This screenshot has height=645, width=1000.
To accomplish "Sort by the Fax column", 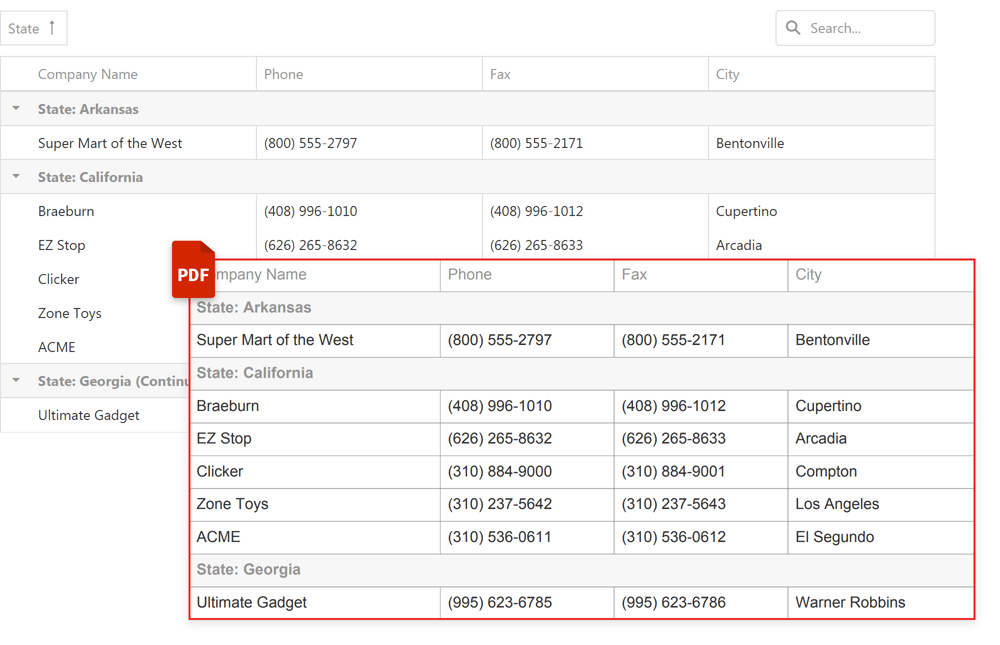I will tap(497, 74).
